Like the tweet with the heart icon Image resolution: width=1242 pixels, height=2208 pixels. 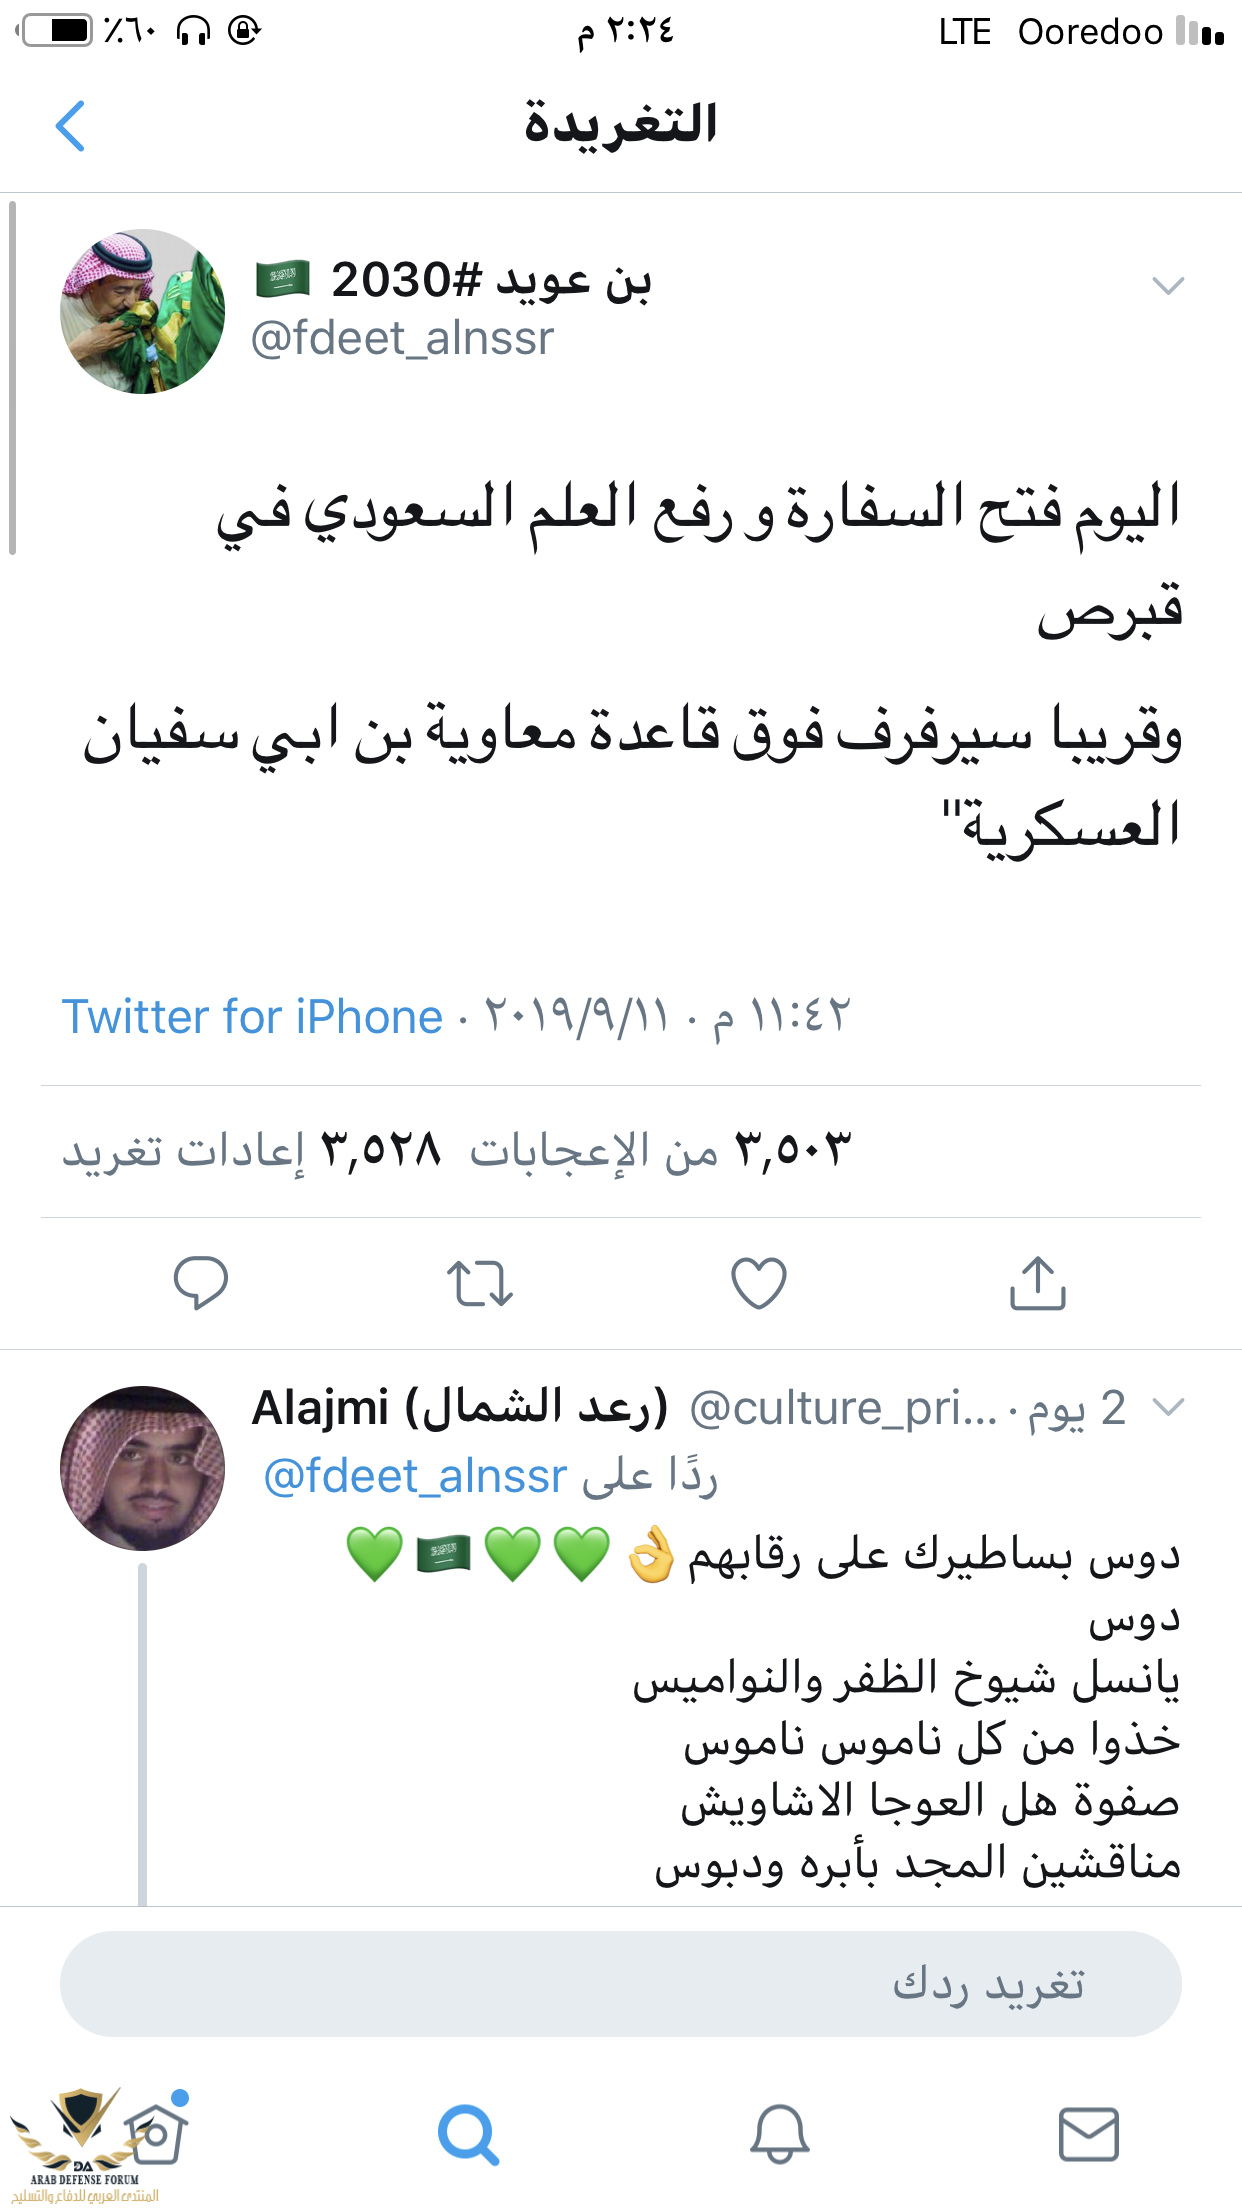pos(759,1283)
